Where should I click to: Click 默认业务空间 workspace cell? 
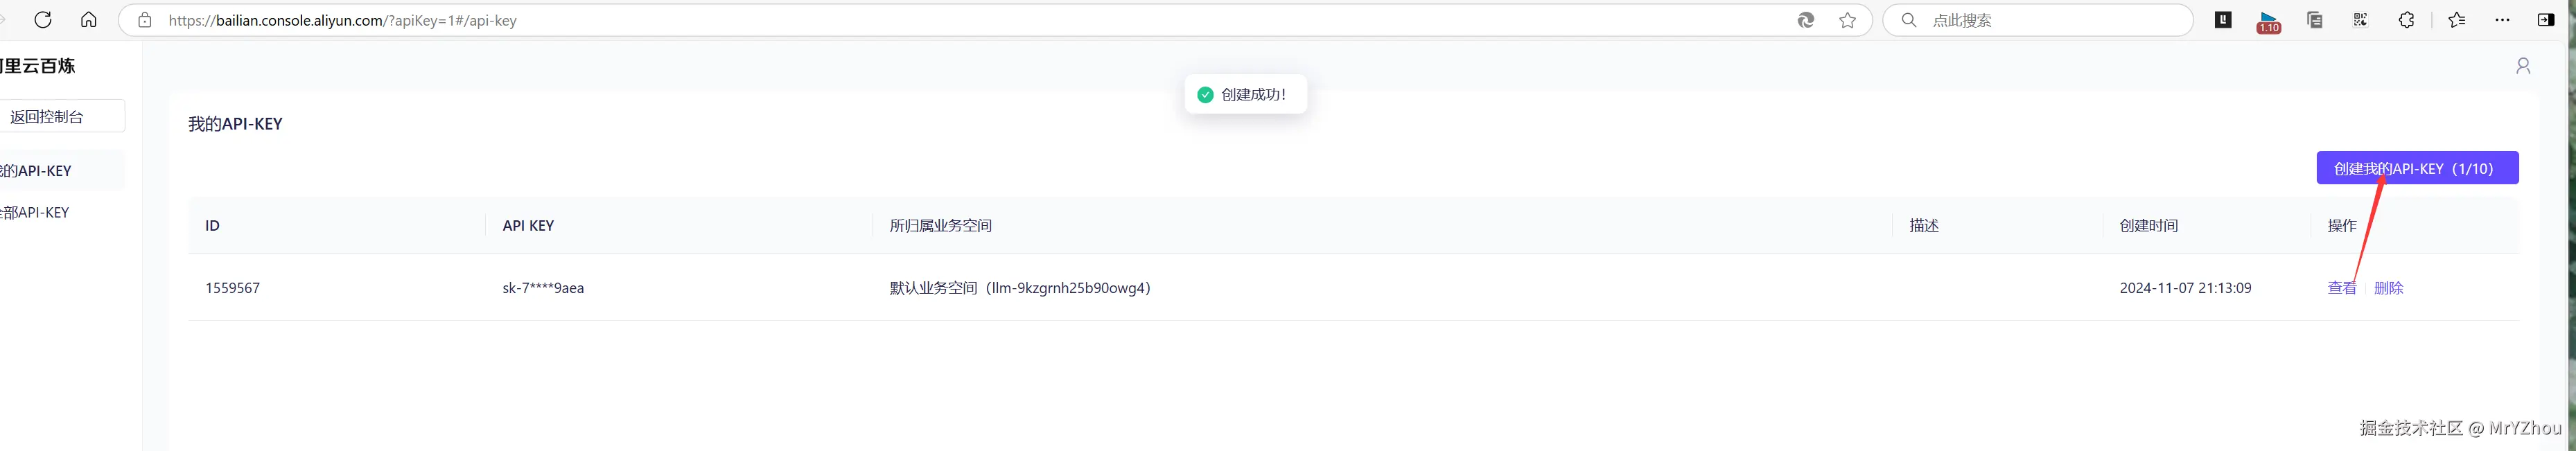pyautogui.click(x=1020, y=288)
